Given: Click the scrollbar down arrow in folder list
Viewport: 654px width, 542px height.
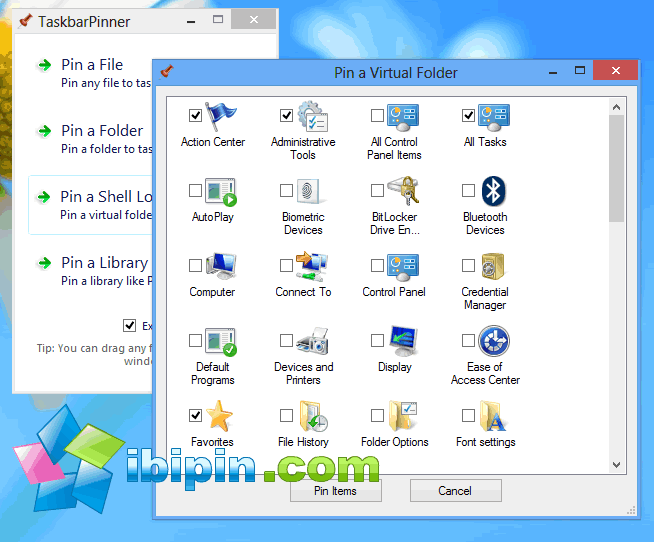Looking at the screenshot, I should [x=616, y=465].
